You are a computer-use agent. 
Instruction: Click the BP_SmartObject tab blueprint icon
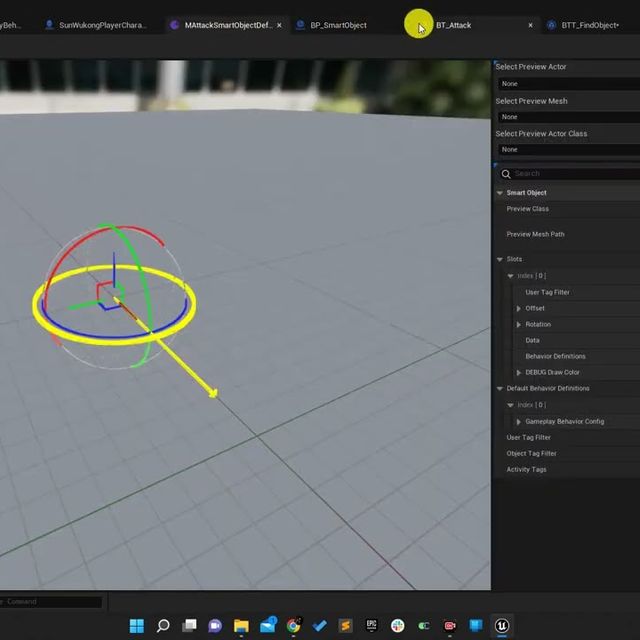[x=300, y=25]
